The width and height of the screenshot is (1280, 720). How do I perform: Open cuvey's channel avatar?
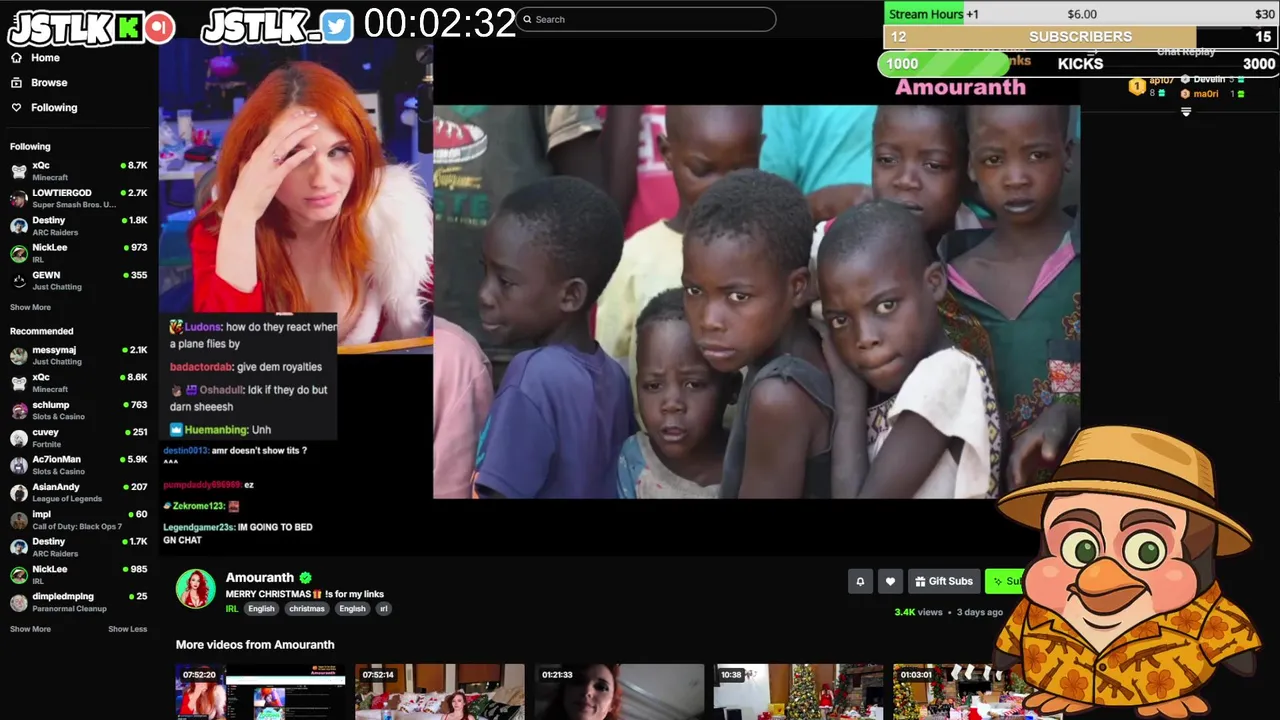click(x=18, y=438)
